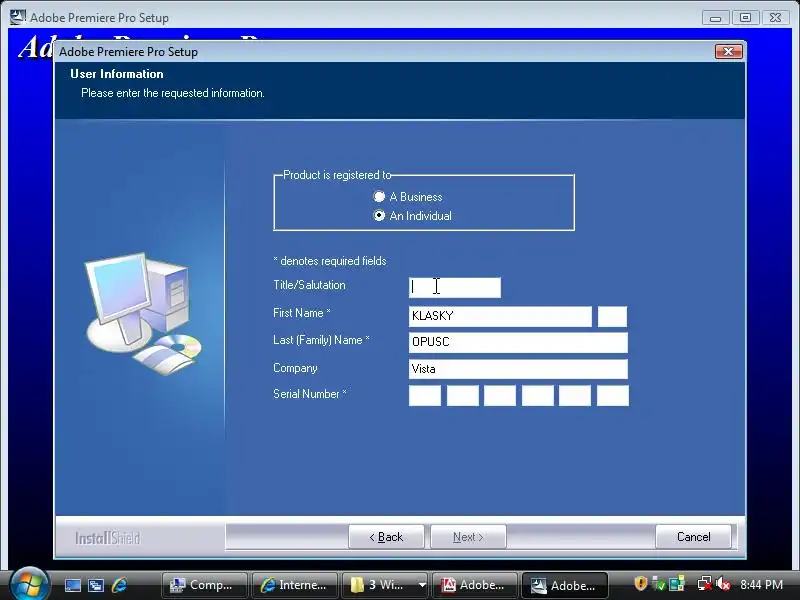
Task: Open the security shield tray icon
Action: click(641, 584)
